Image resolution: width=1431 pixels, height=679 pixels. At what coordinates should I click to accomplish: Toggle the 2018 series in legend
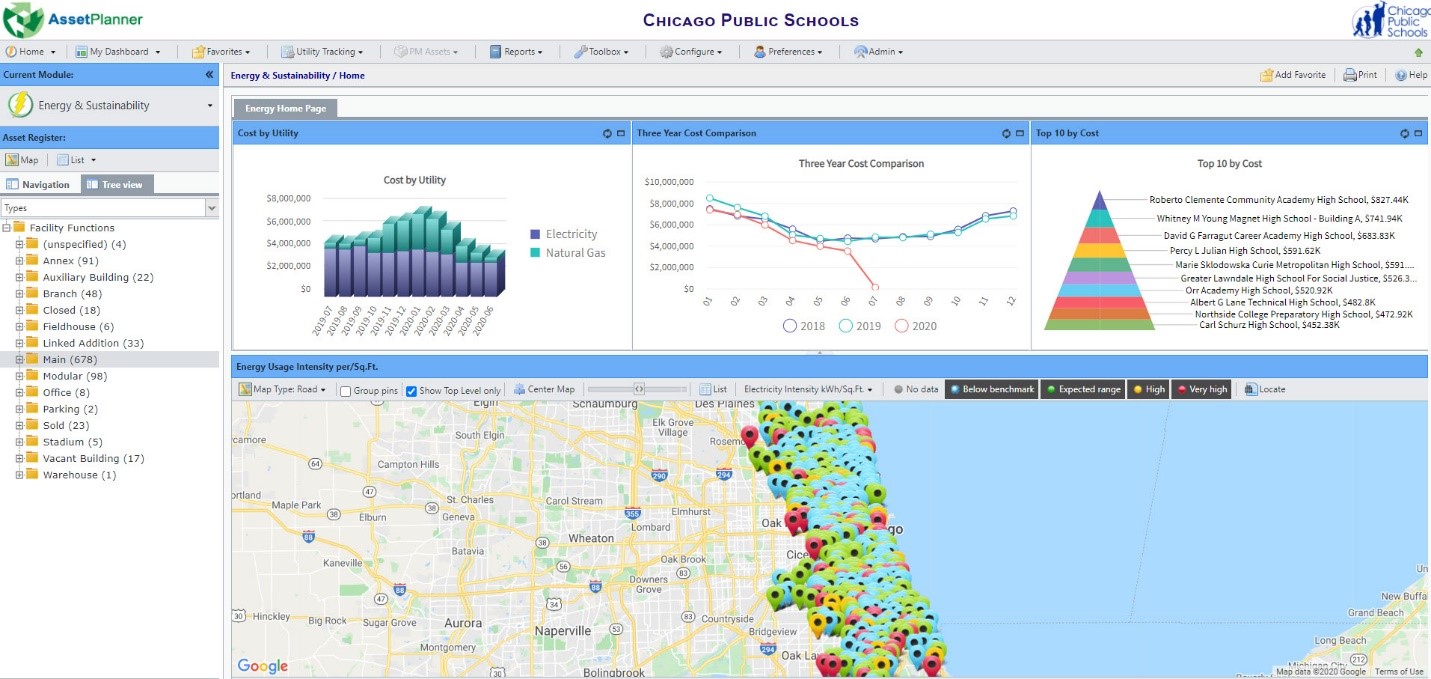coord(804,326)
